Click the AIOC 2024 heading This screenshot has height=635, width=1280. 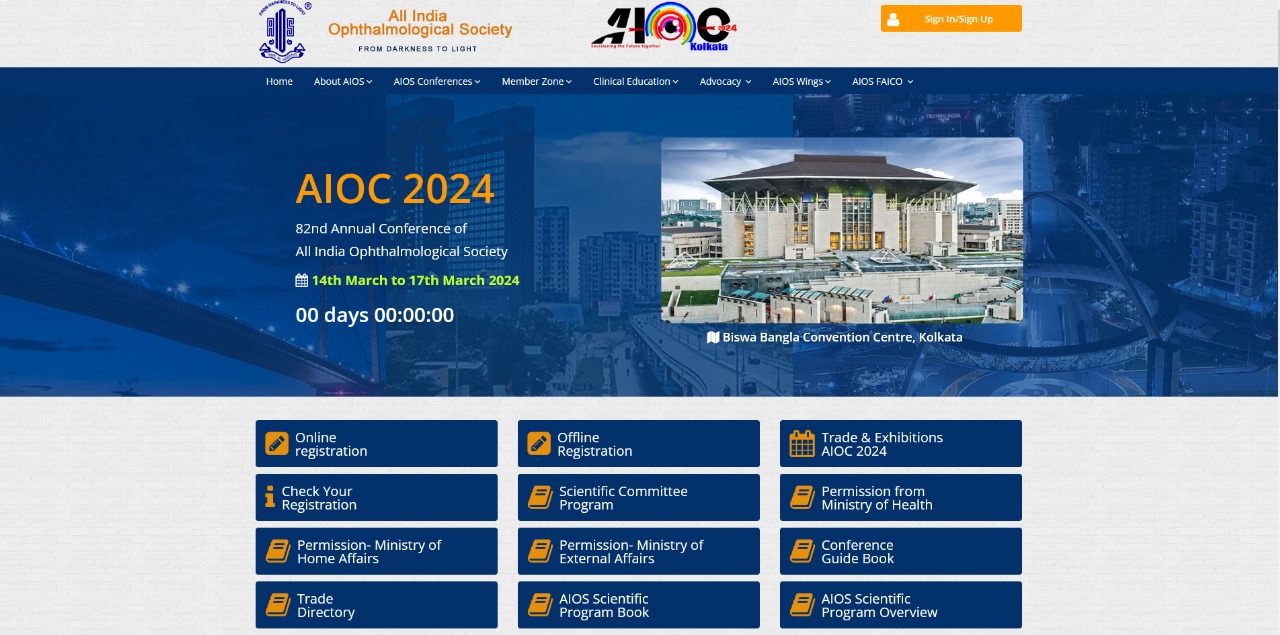click(395, 189)
